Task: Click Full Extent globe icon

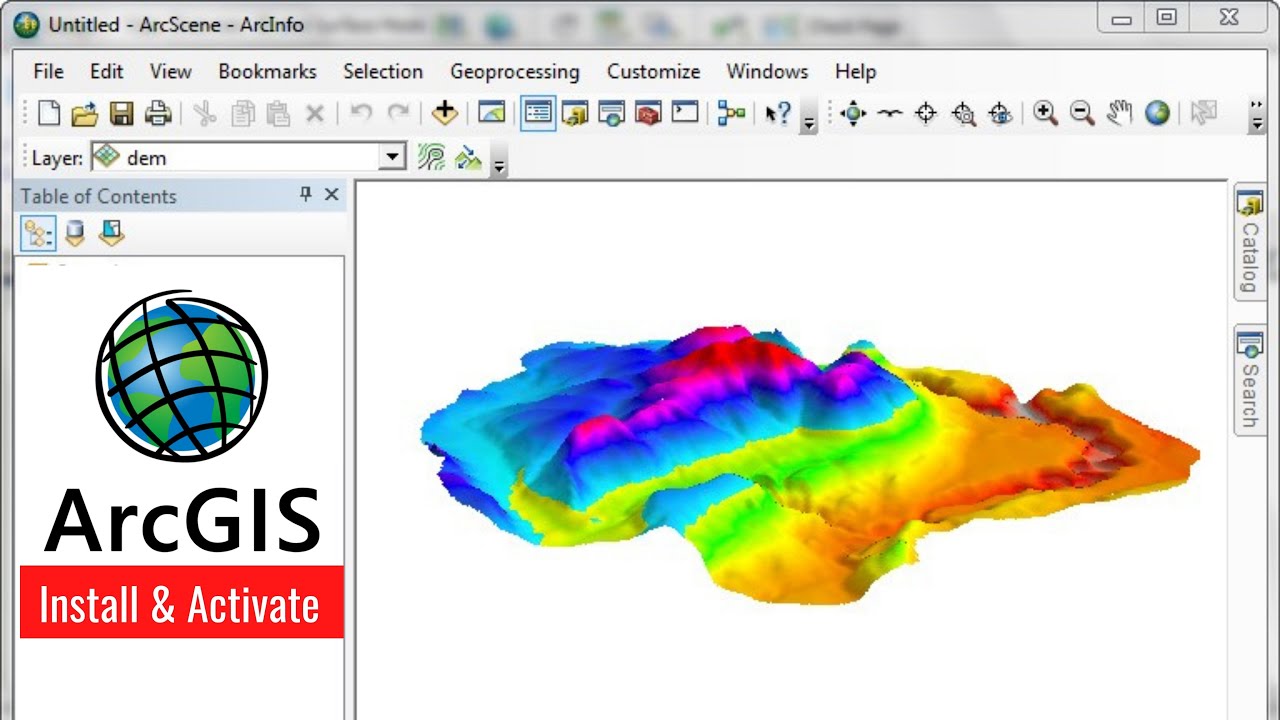Action: point(1157,113)
